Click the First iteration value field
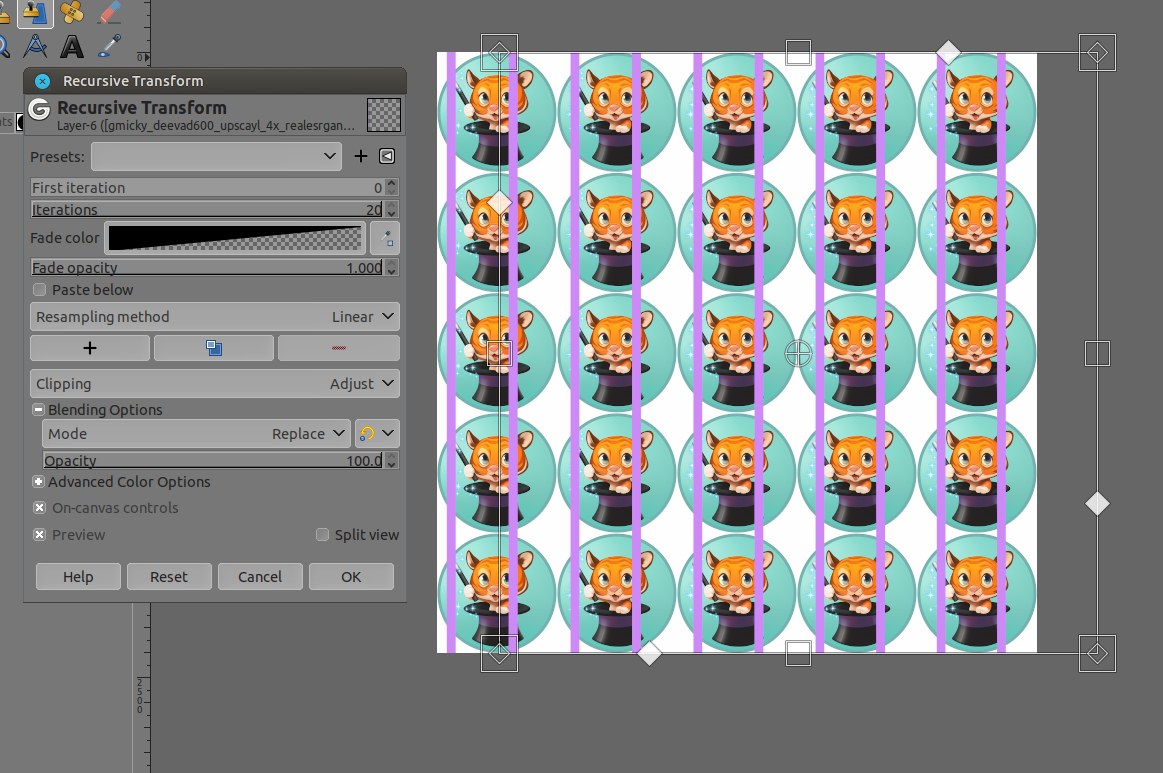This screenshot has width=1163, height=773. [x=207, y=187]
